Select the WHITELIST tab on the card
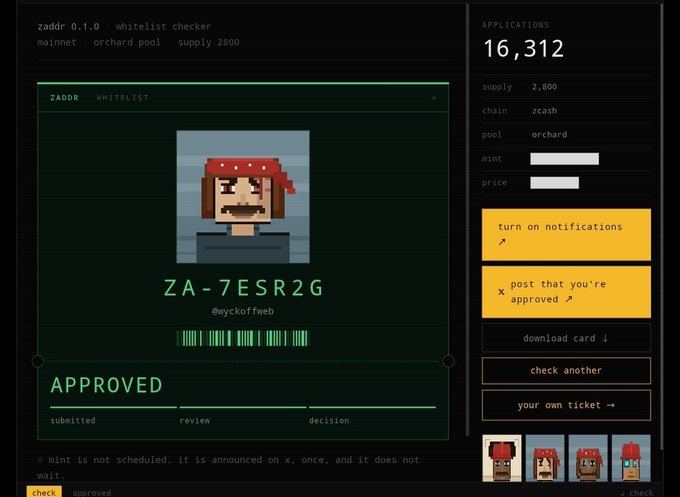This screenshot has width=680, height=497. tap(123, 98)
